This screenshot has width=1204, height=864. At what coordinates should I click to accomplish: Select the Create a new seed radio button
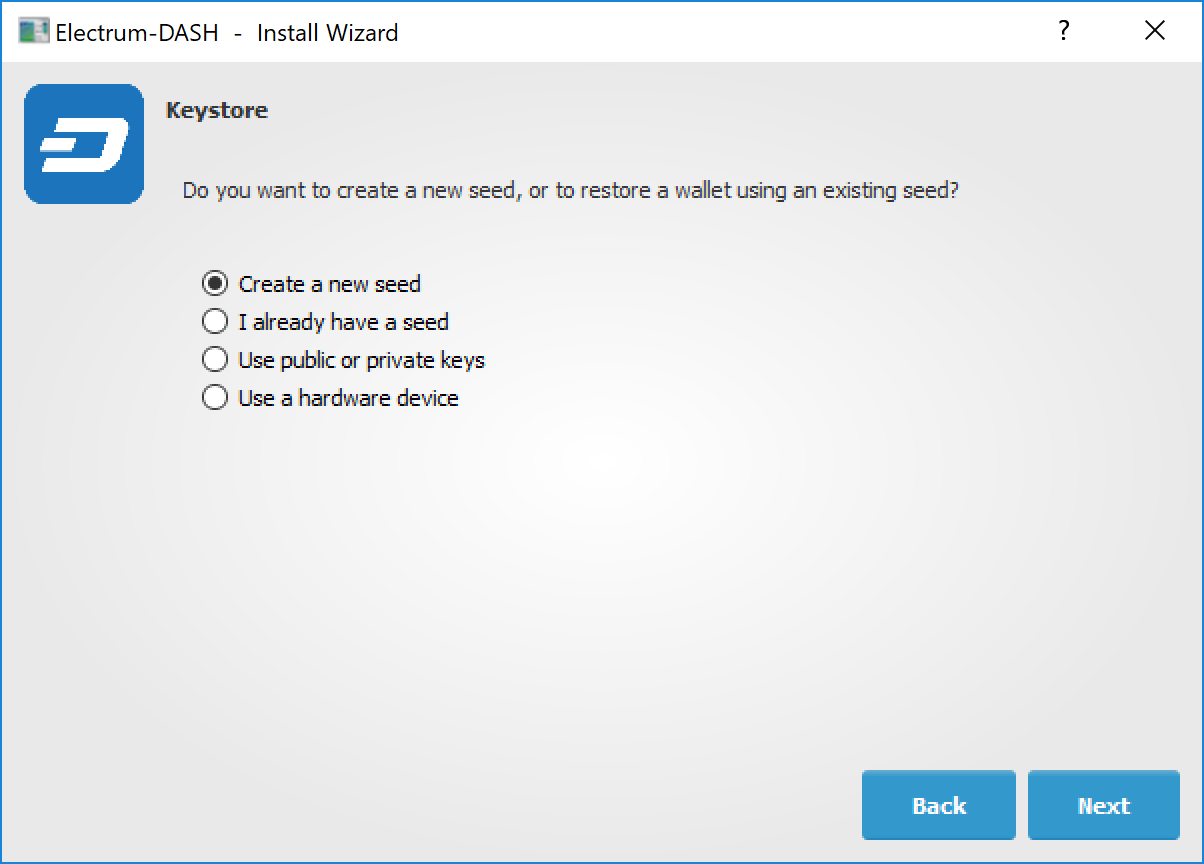pyautogui.click(x=215, y=284)
